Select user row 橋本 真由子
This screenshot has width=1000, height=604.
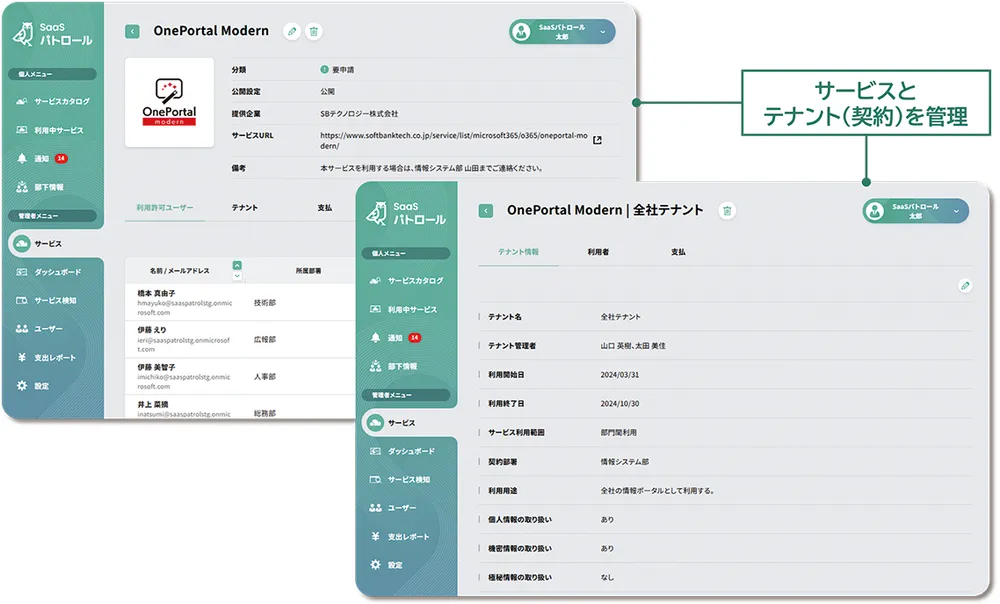(x=240, y=303)
